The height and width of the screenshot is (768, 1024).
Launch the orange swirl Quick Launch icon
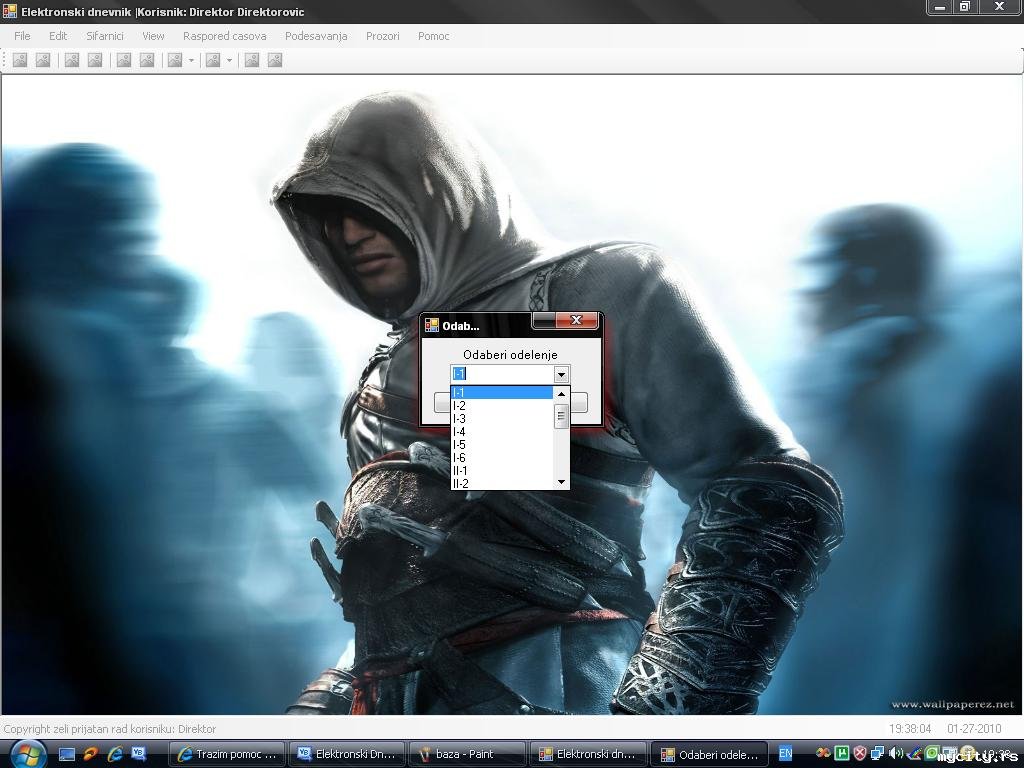click(91, 754)
